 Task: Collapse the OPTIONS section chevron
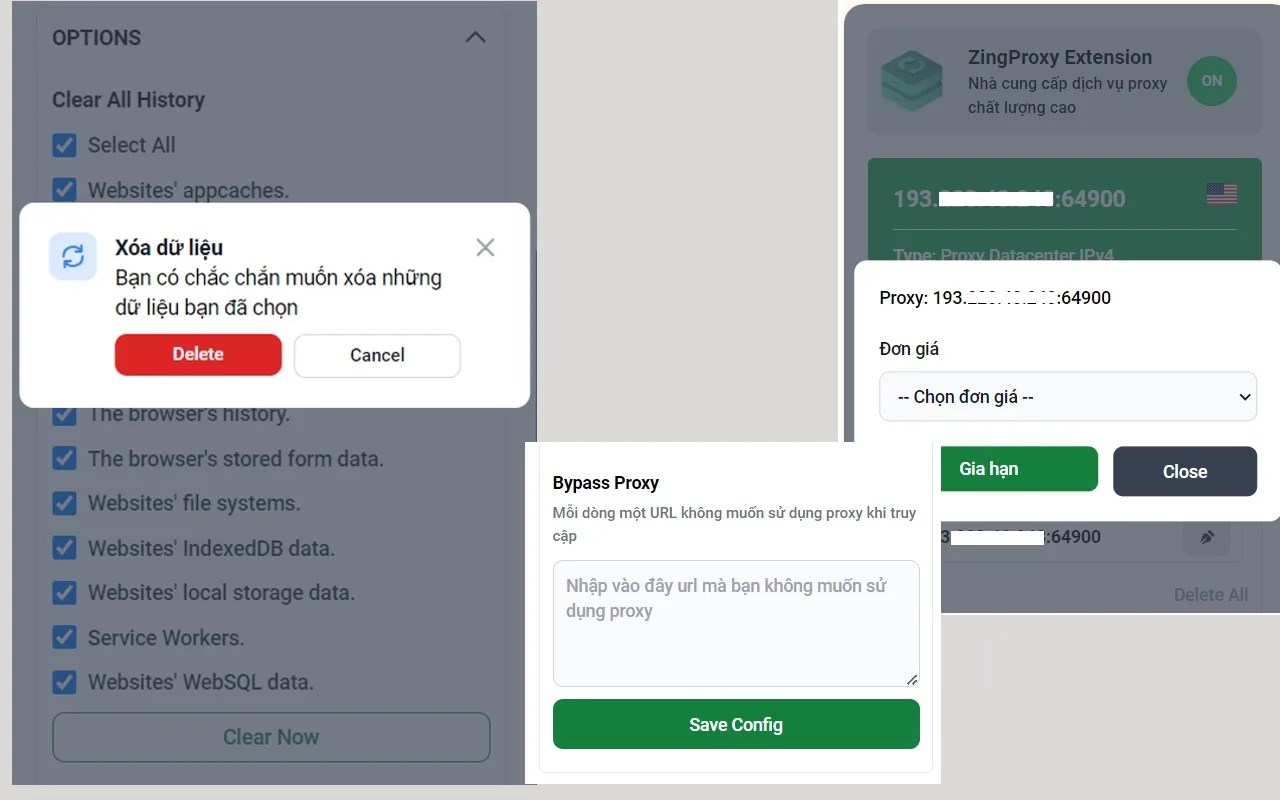tap(476, 37)
